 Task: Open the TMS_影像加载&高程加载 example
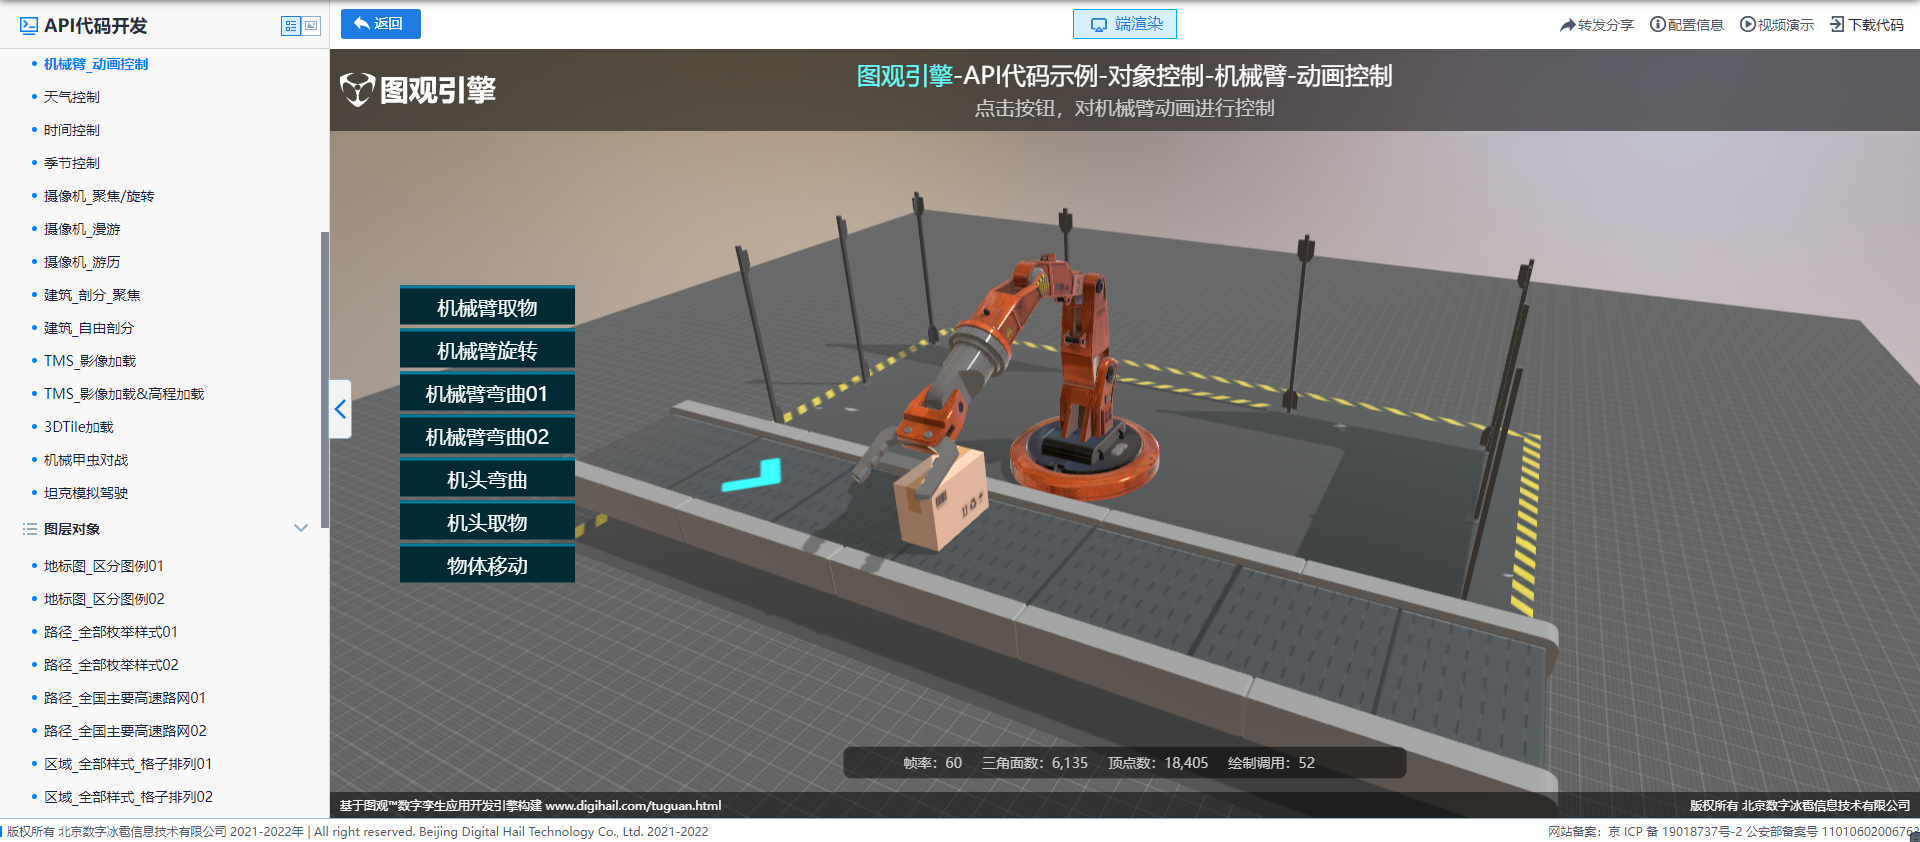(x=124, y=394)
